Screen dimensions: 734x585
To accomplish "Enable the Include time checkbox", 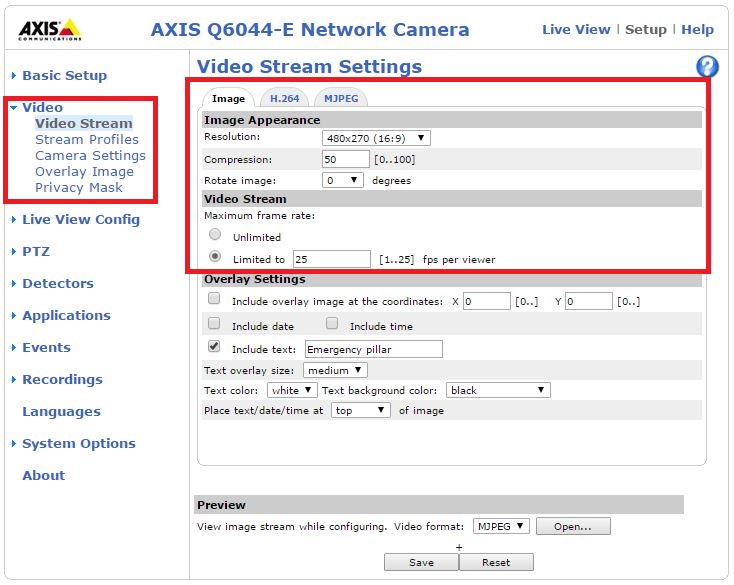I will point(332,325).
